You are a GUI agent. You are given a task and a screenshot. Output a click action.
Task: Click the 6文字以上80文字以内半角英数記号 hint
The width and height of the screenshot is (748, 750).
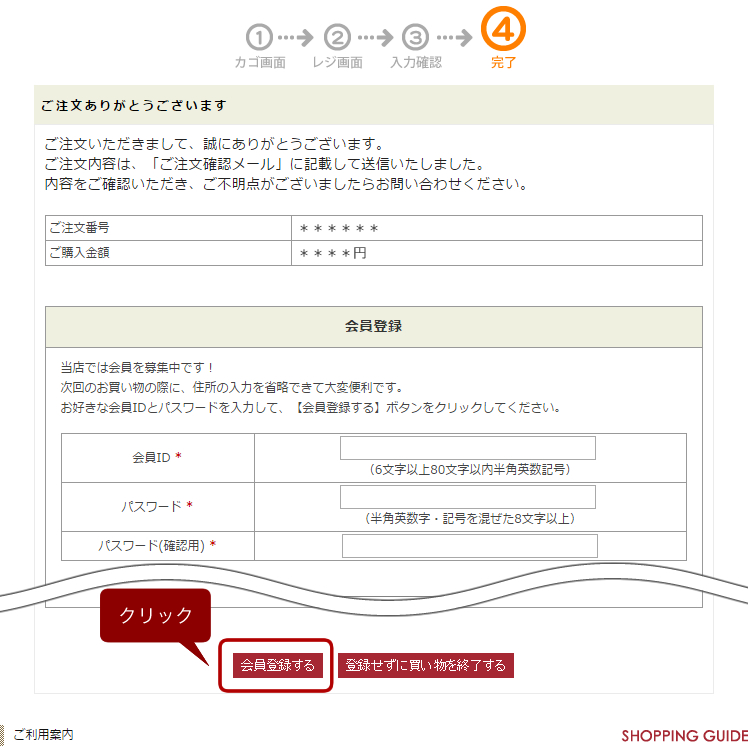click(470, 470)
